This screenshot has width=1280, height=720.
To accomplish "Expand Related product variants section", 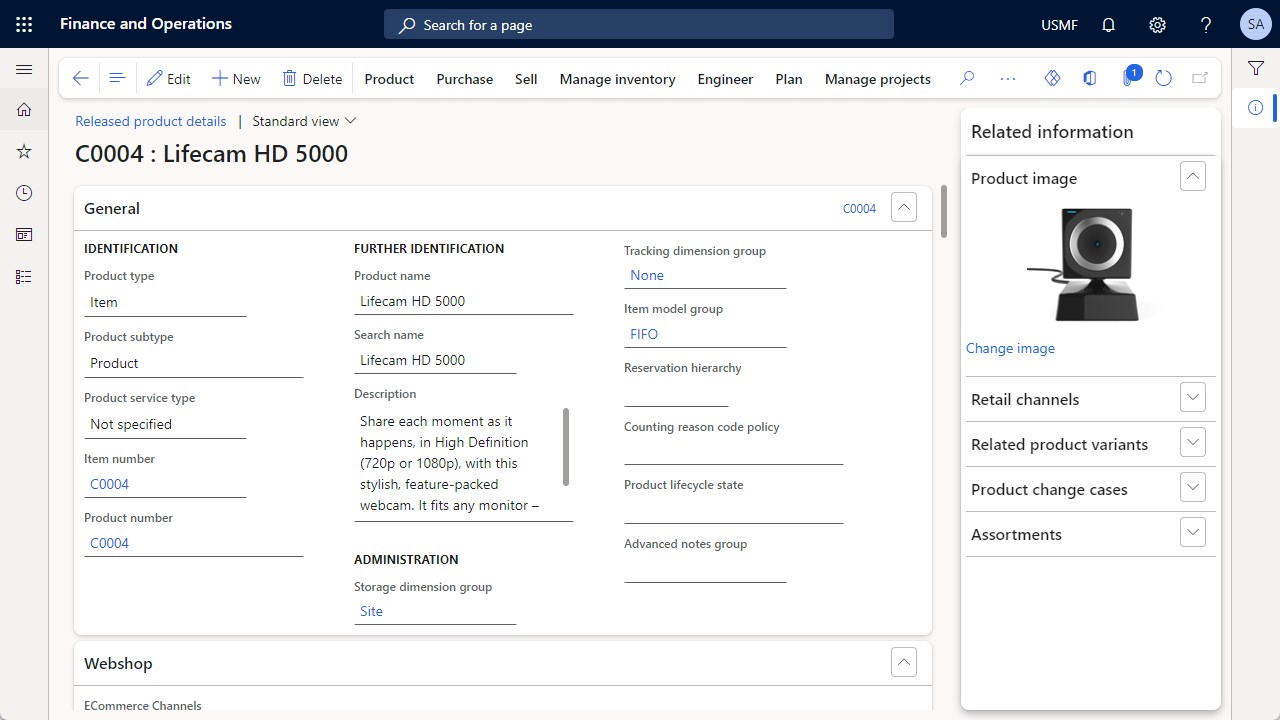I will click(x=1192, y=443).
